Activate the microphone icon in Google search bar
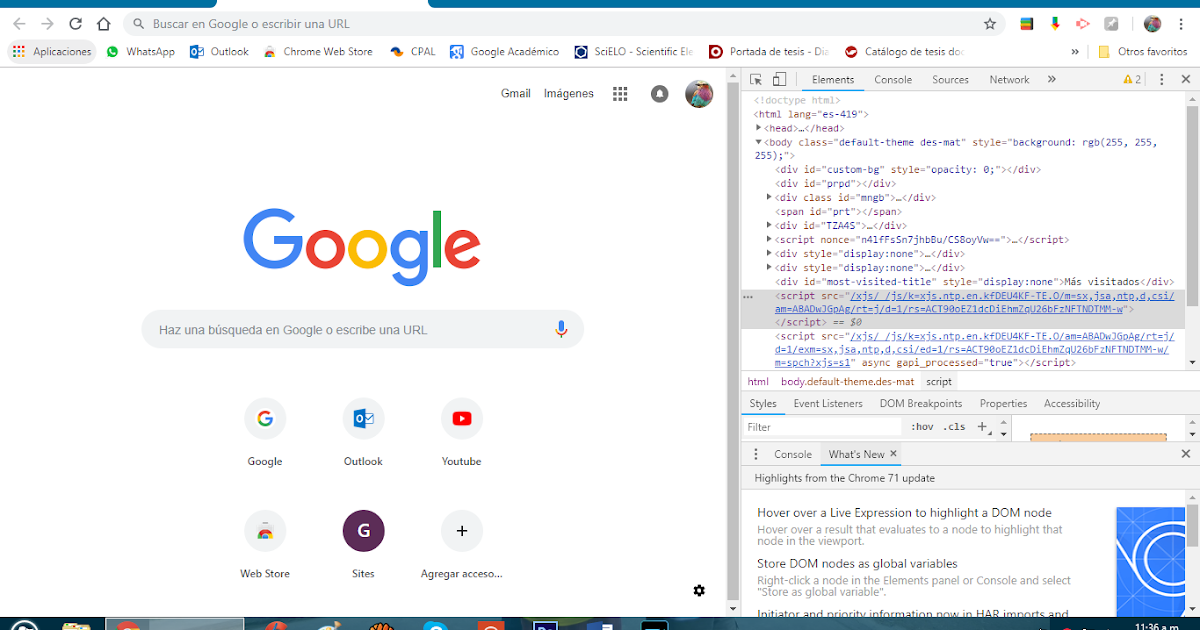 [560, 329]
